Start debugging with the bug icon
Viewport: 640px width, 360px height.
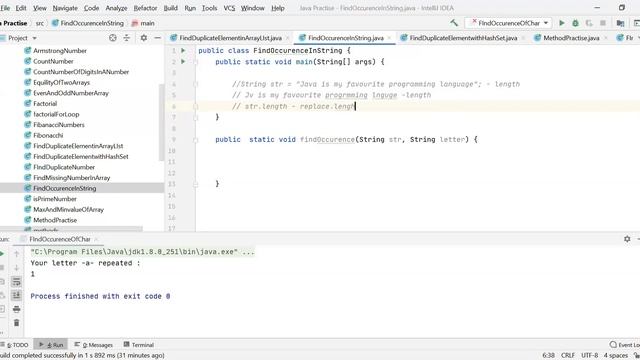pos(575,23)
